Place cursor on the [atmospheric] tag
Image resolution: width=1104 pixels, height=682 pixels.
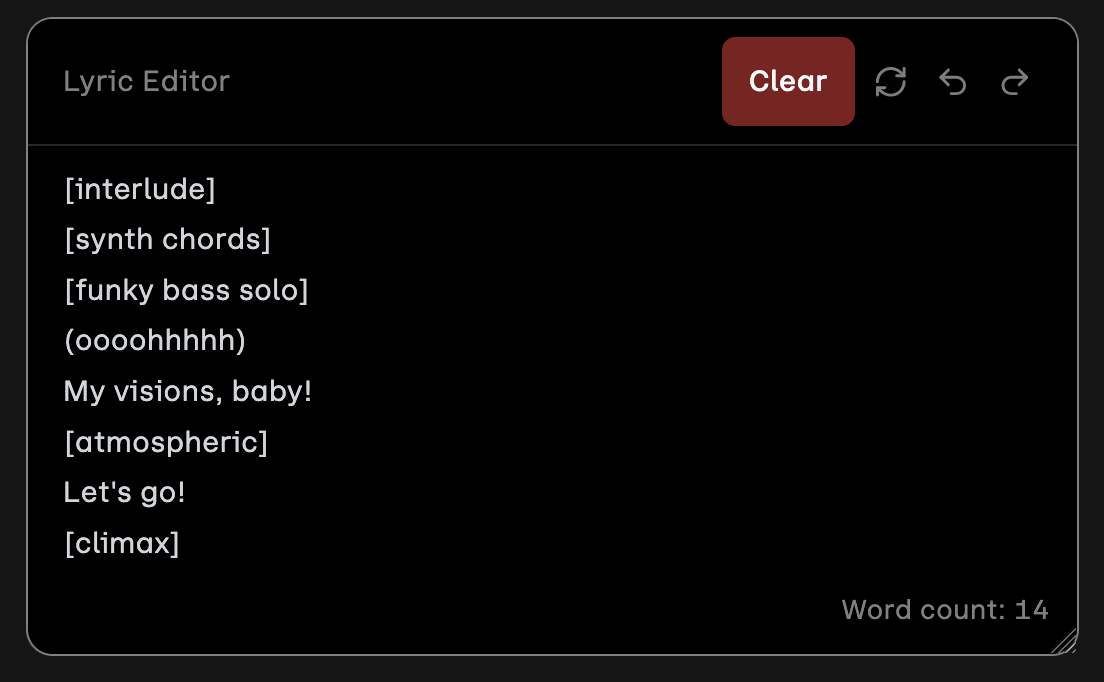165,442
